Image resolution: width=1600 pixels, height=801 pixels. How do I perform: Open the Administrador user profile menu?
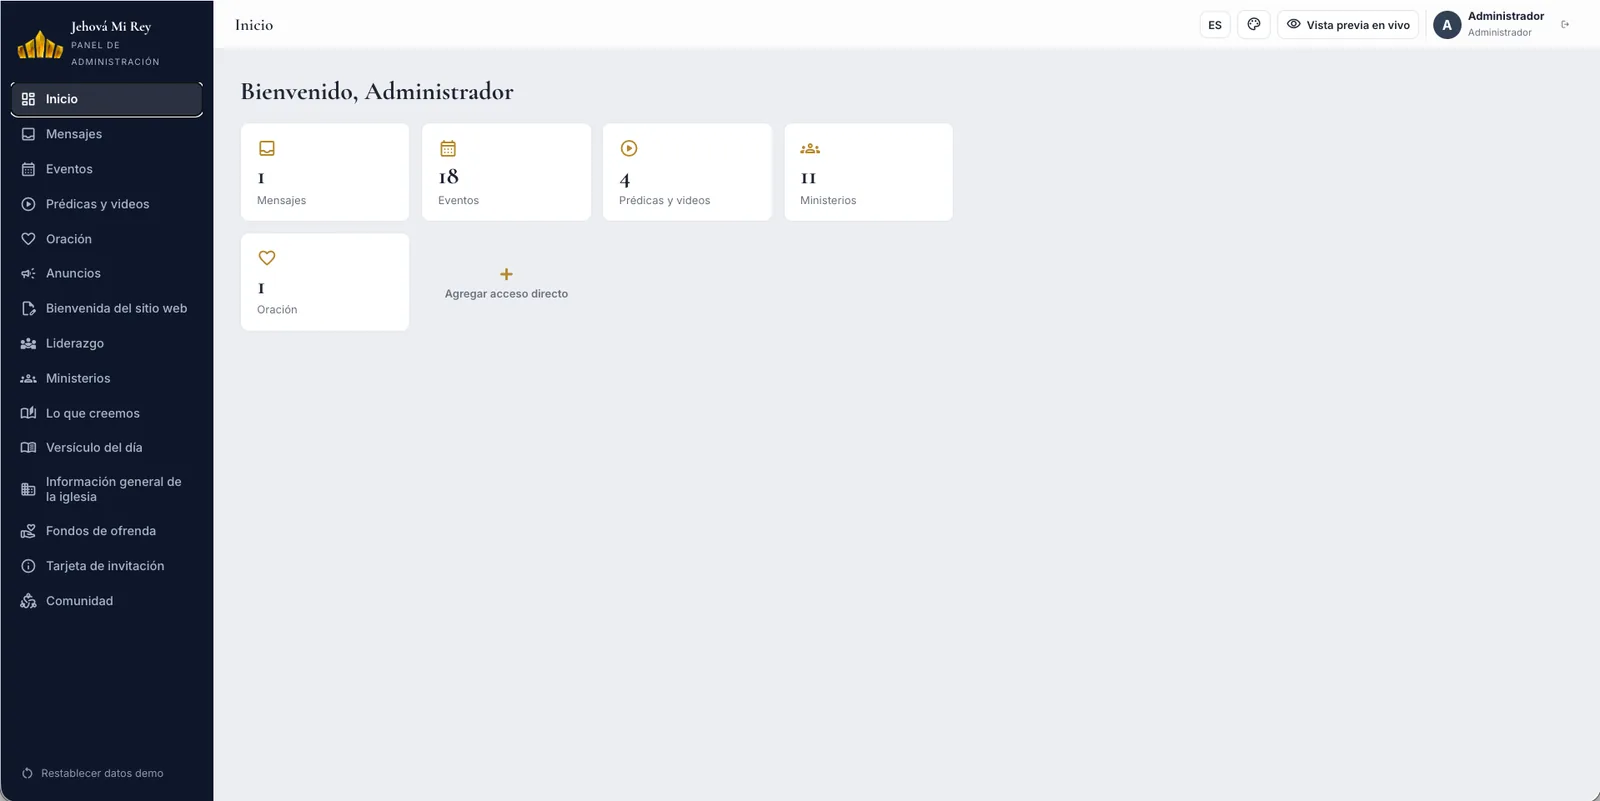[1489, 25]
